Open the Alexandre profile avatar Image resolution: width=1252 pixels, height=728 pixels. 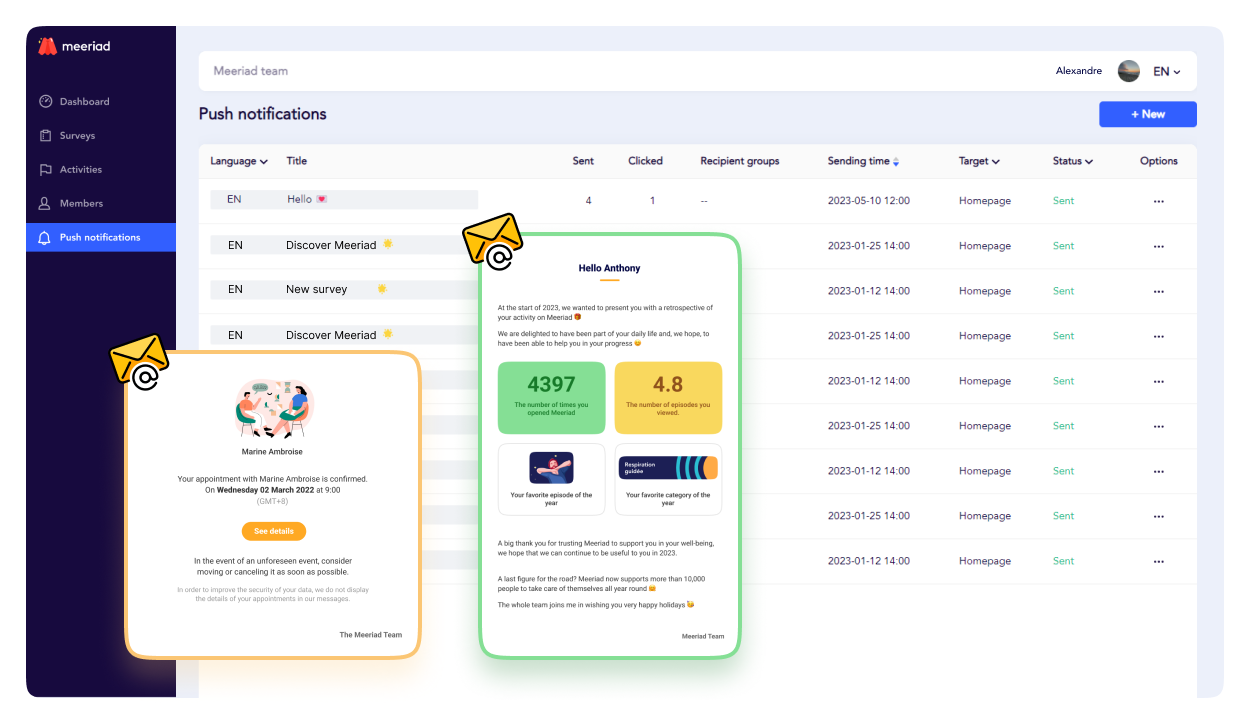point(1128,71)
